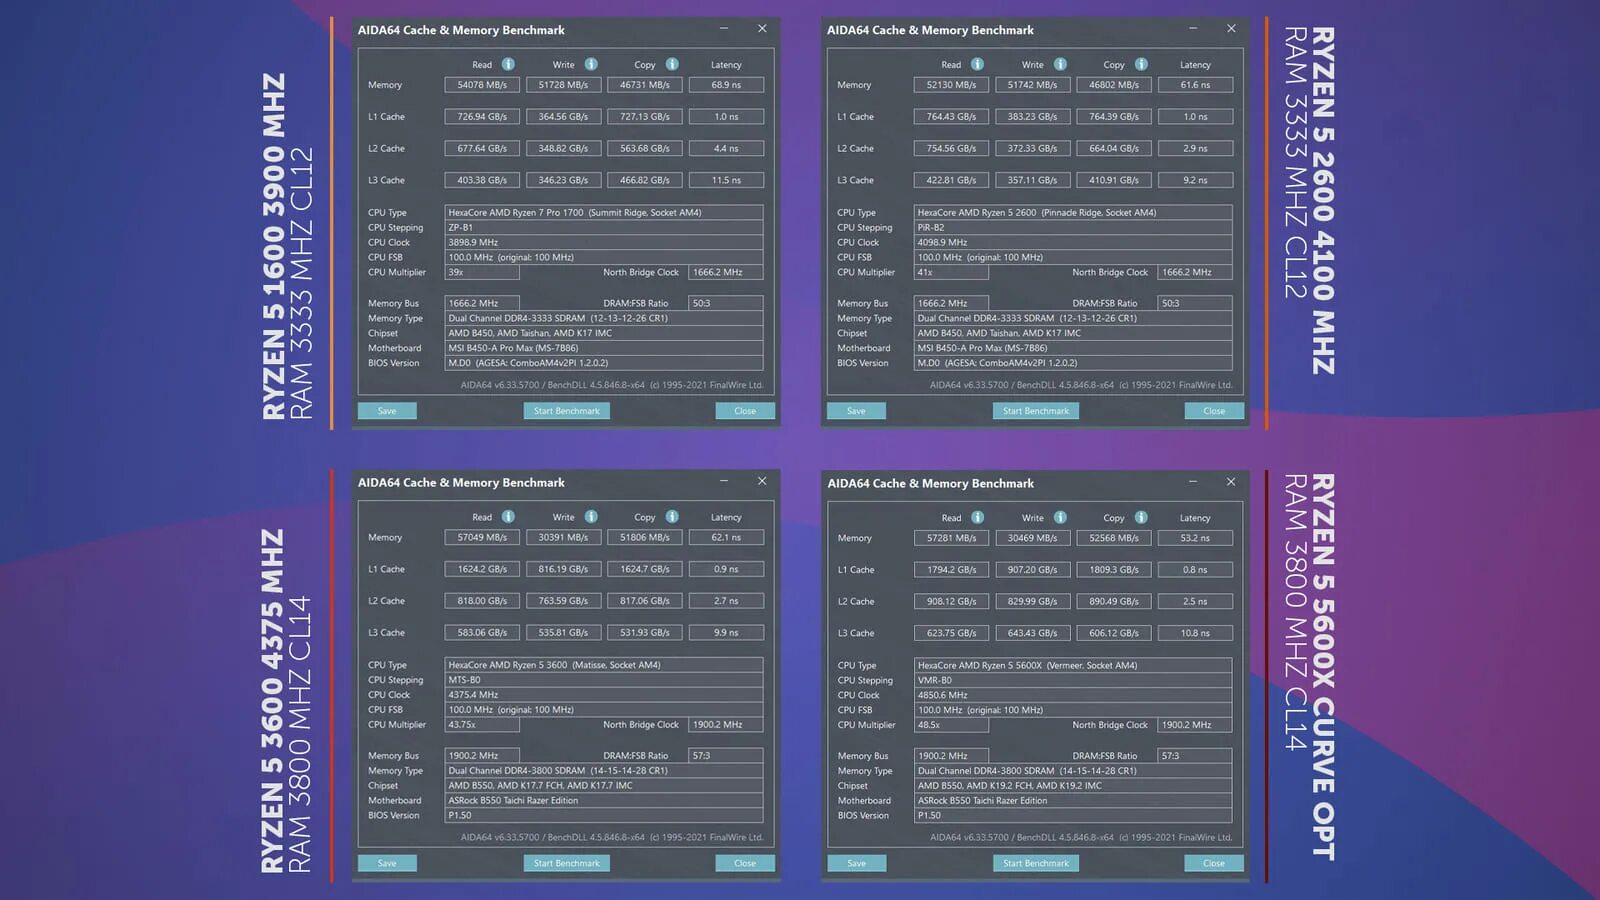Close the Ryzen 5 5600X window via X
The image size is (1600, 900).
1231,482
